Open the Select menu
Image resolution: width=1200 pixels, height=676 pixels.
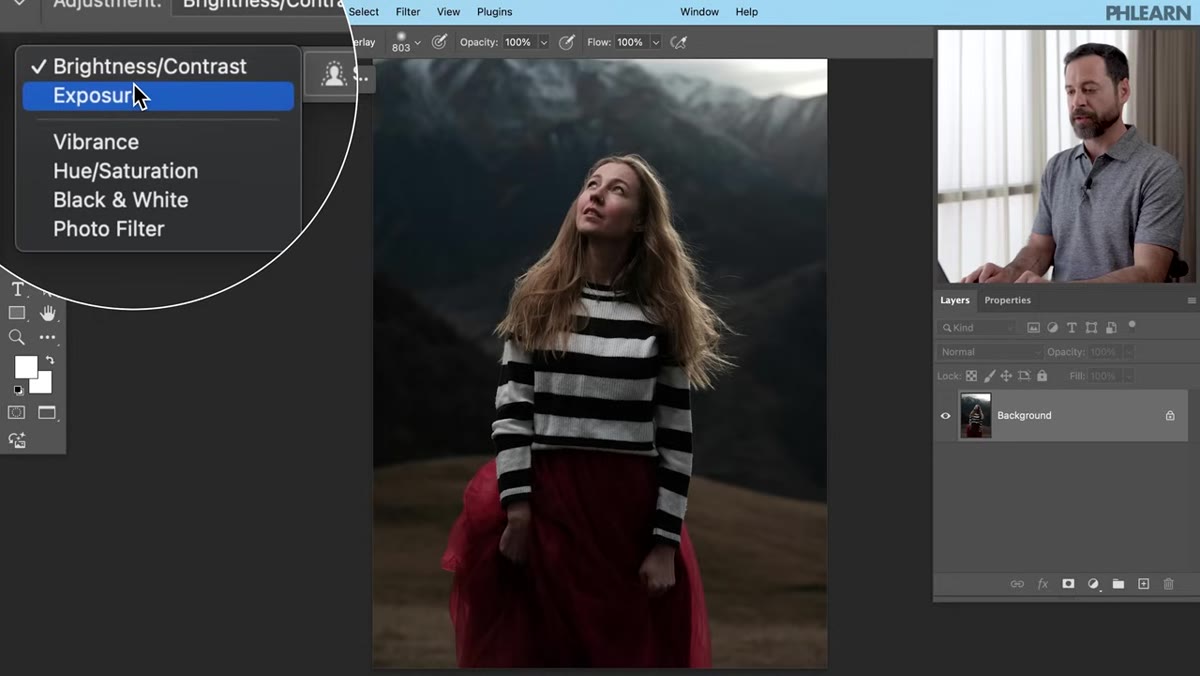click(x=364, y=12)
